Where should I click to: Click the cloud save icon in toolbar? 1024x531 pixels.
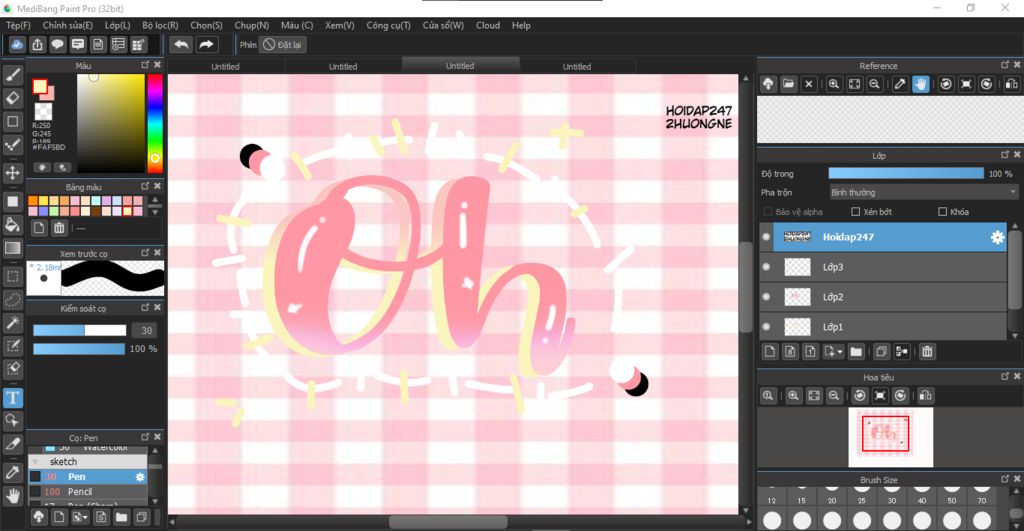17,44
